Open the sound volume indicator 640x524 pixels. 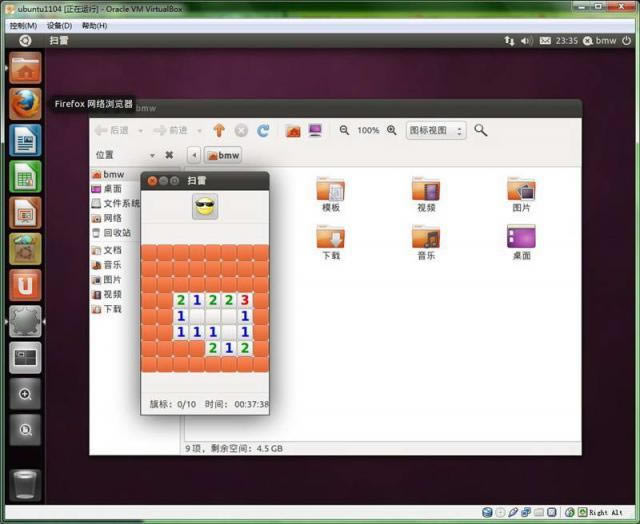[527, 40]
